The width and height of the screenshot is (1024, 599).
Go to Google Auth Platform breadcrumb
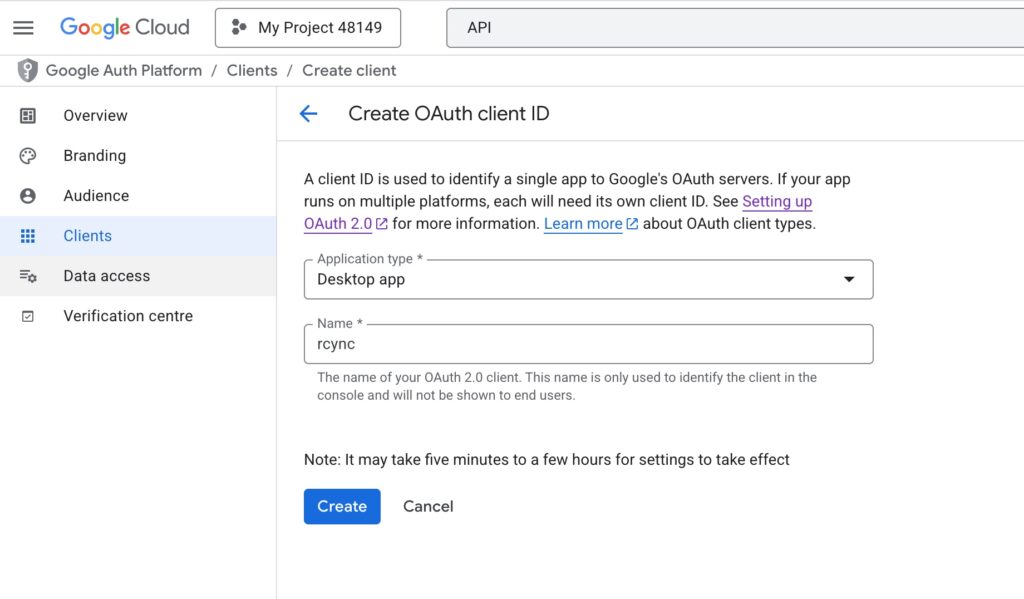tap(123, 71)
